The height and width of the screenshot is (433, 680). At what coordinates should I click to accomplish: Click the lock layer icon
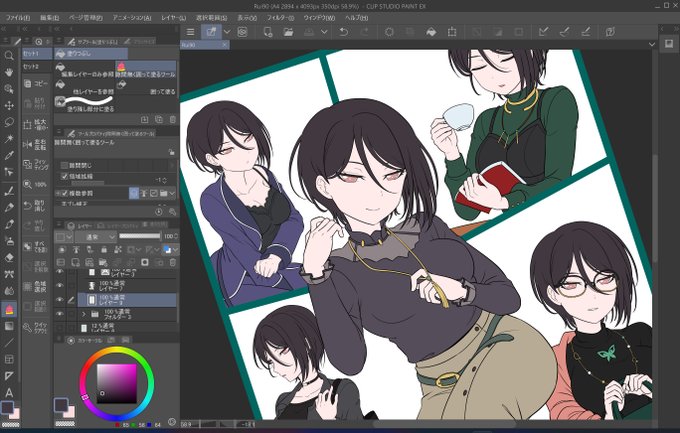104,249
